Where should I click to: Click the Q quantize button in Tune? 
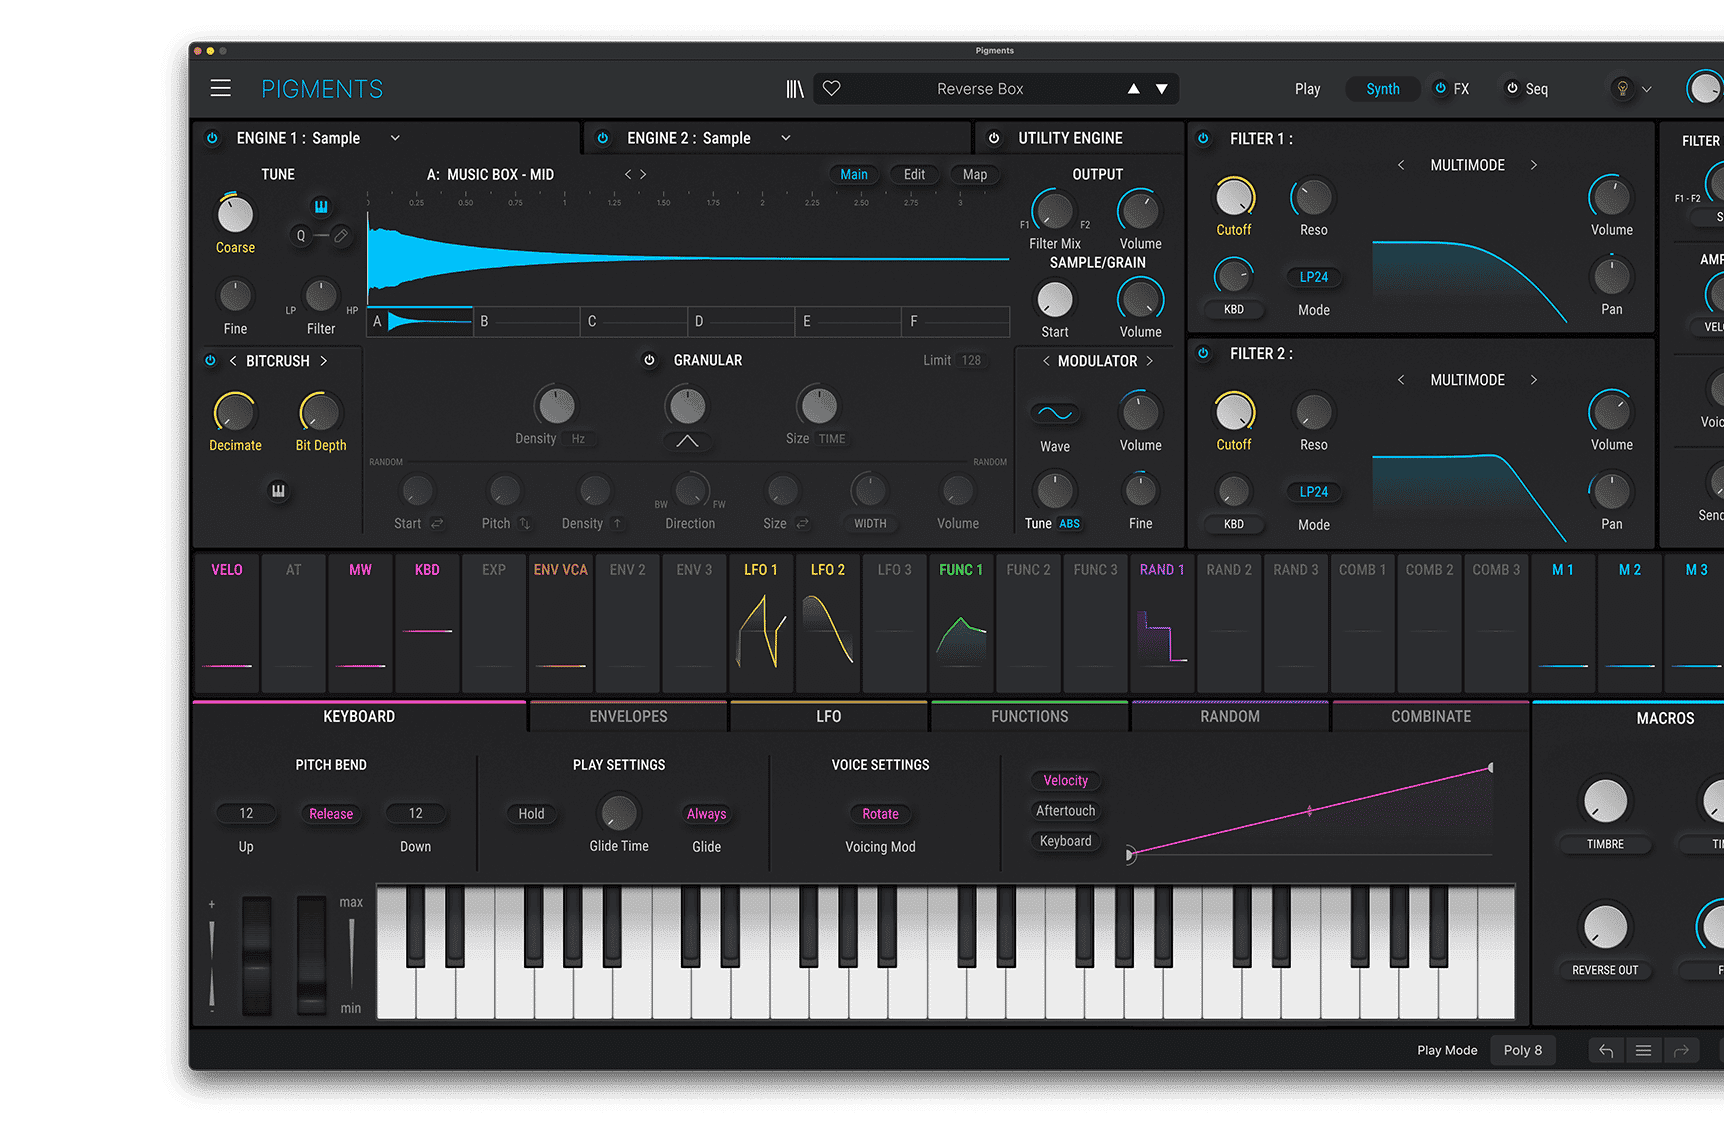300,236
